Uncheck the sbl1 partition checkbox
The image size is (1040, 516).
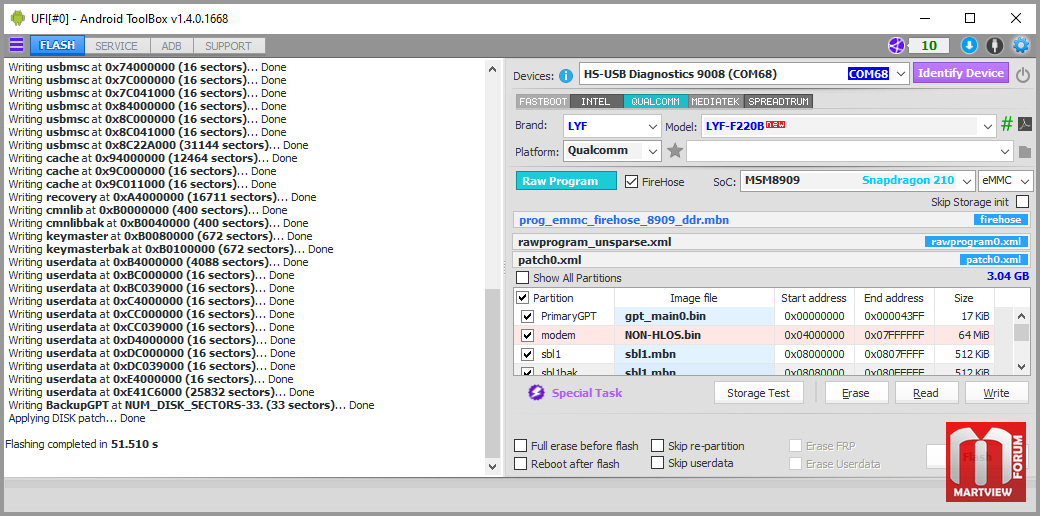527,354
